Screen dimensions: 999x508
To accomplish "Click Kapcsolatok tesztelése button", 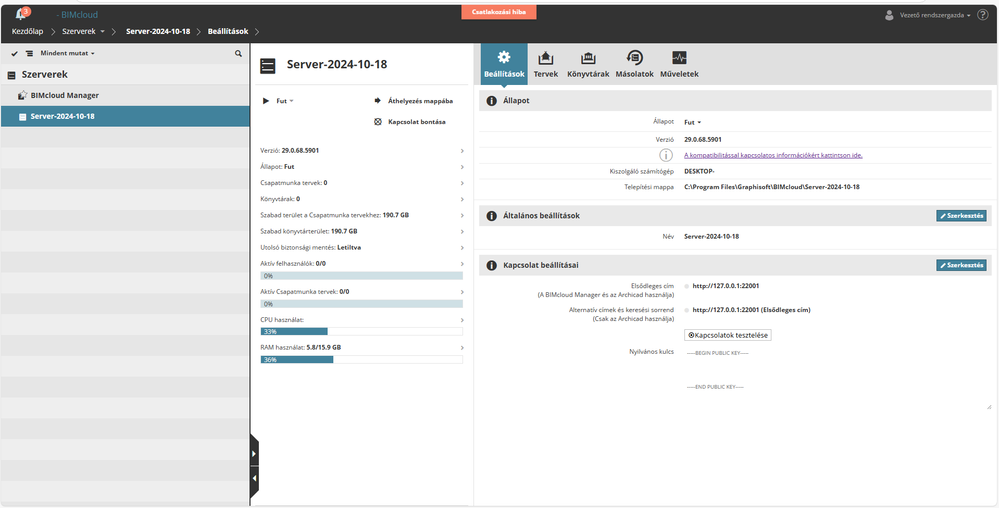I will click(x=728, y=335).
